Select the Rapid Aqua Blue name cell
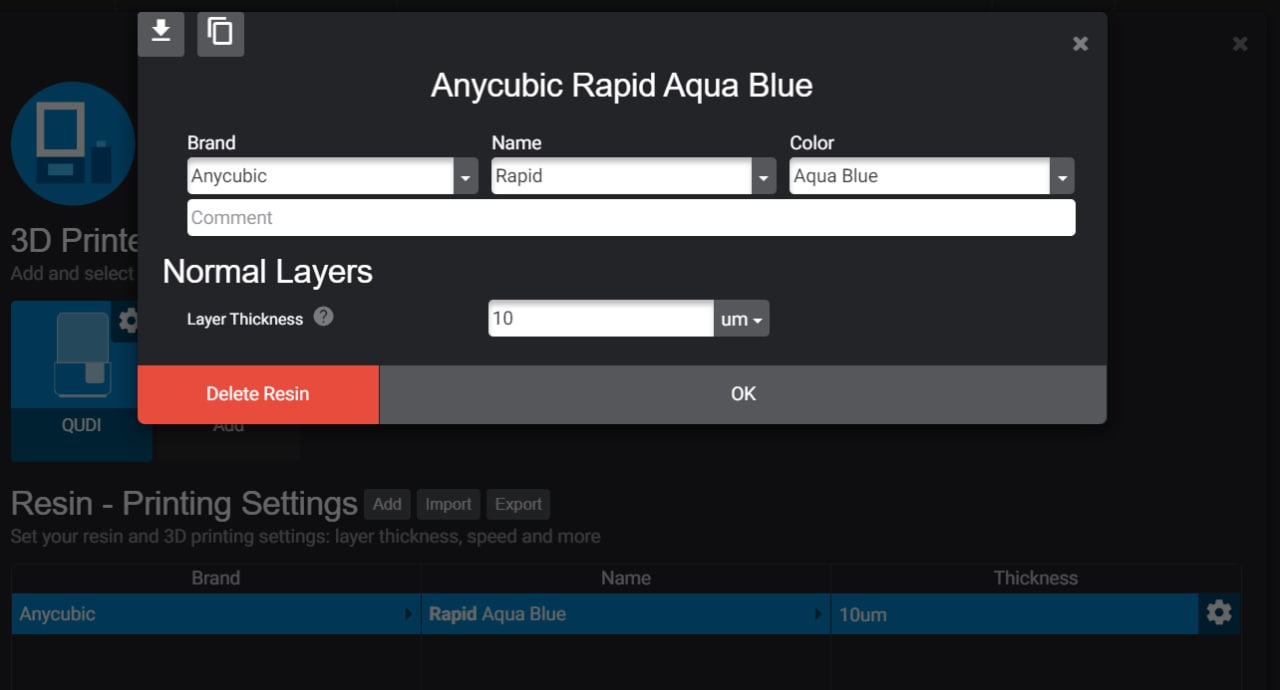 point(625,614)
